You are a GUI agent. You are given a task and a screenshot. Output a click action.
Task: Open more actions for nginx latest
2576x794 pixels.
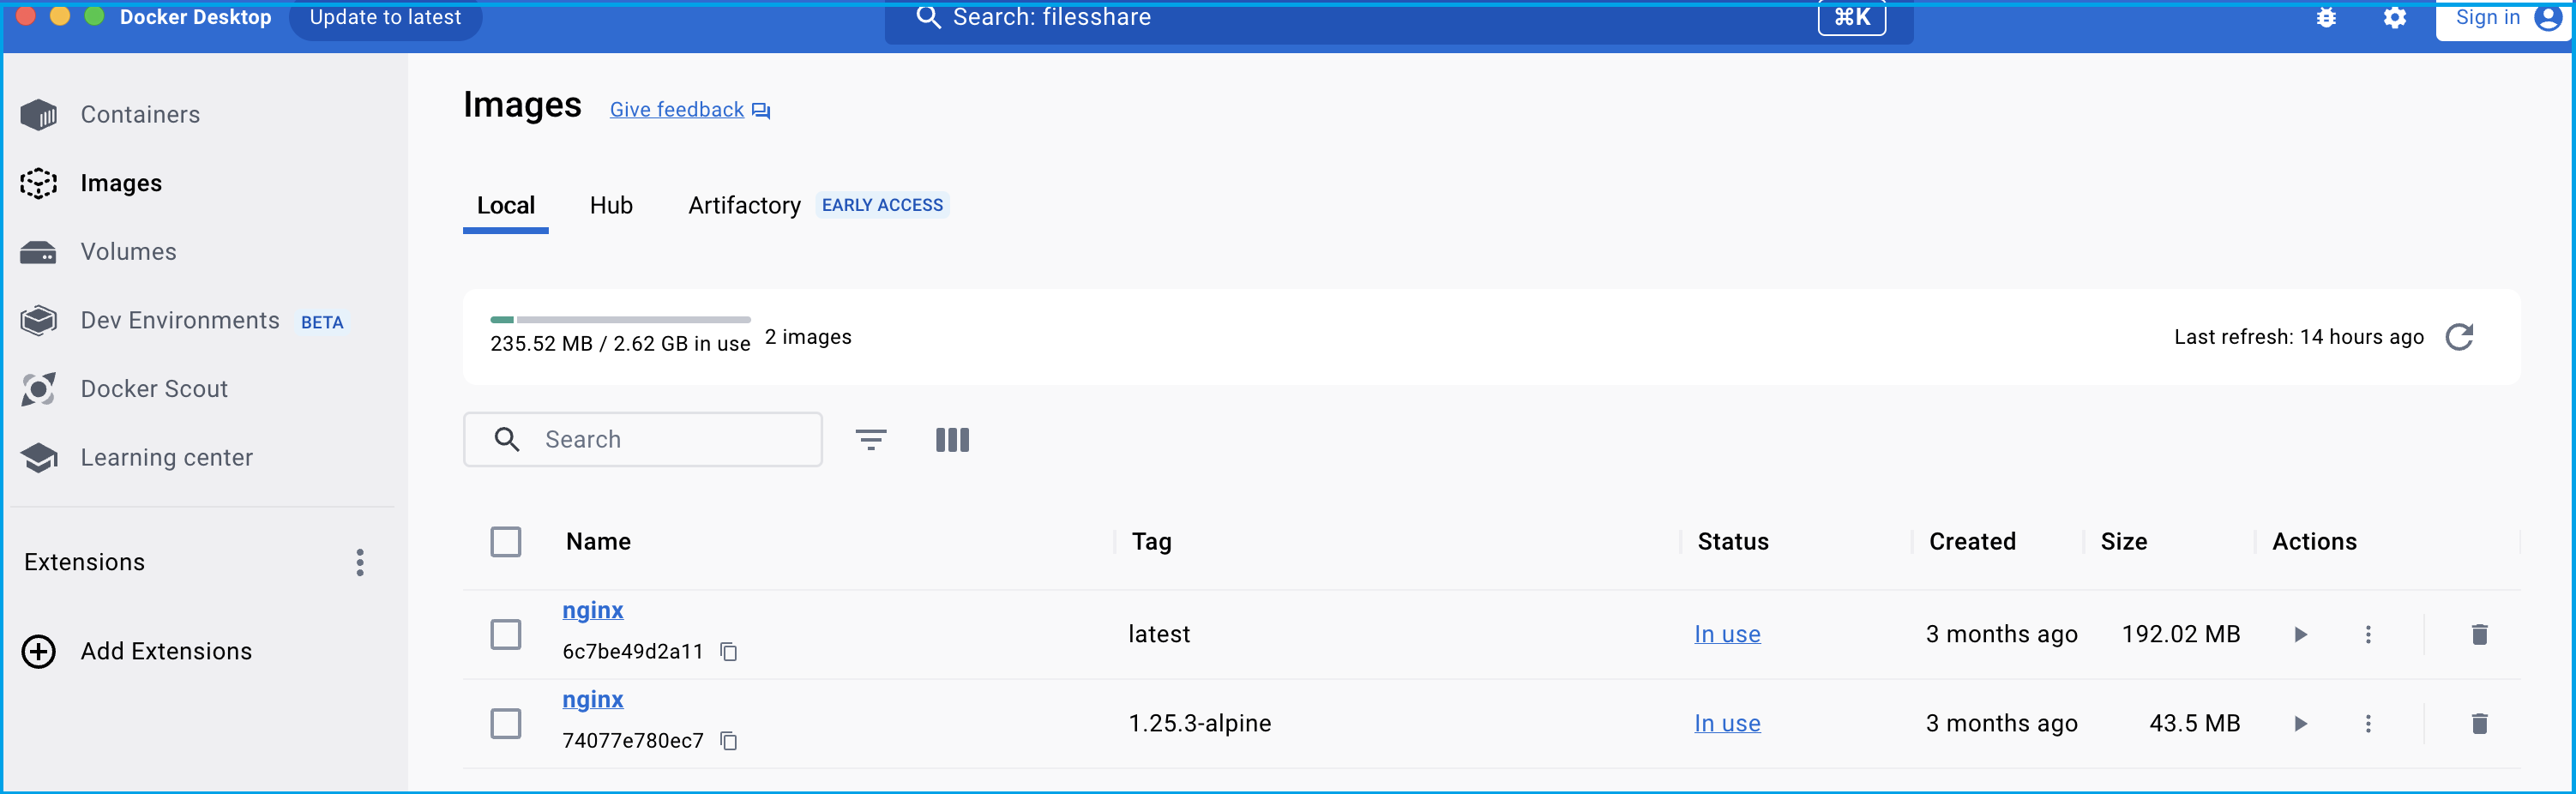pyautogui.click(x=2368, y=635)
